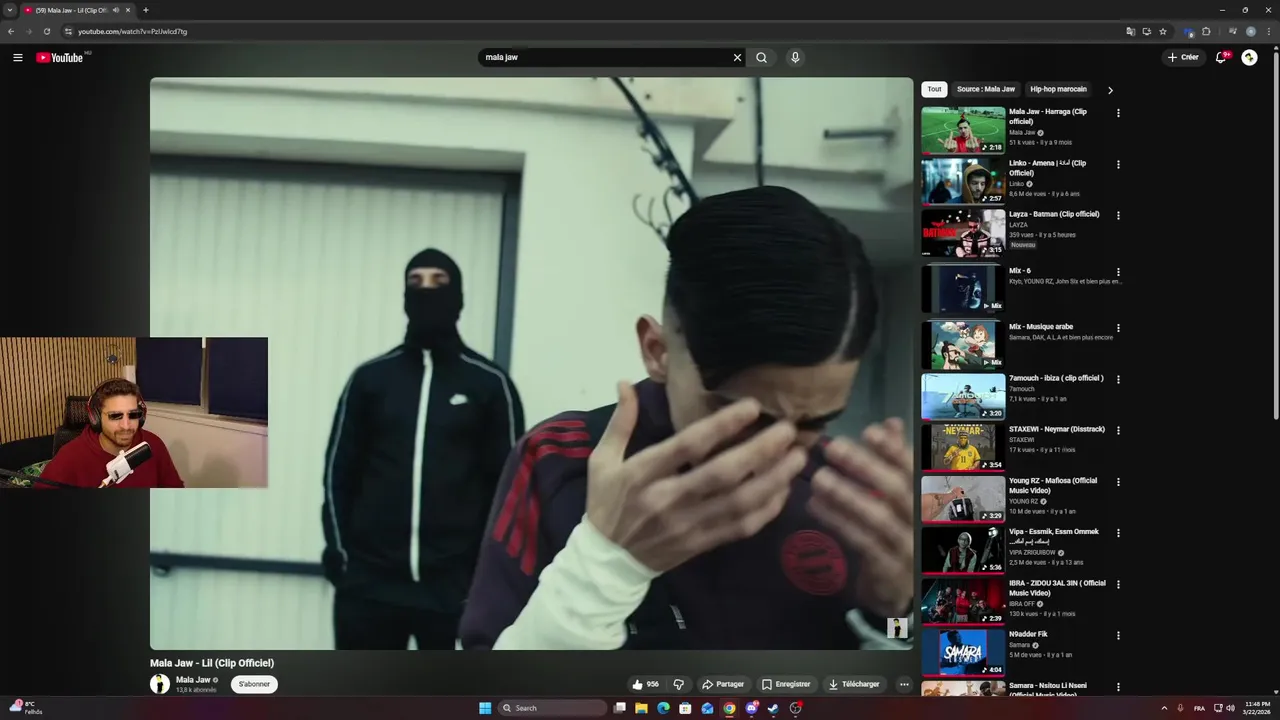Save video using Enregistrer

pos(786,684)
